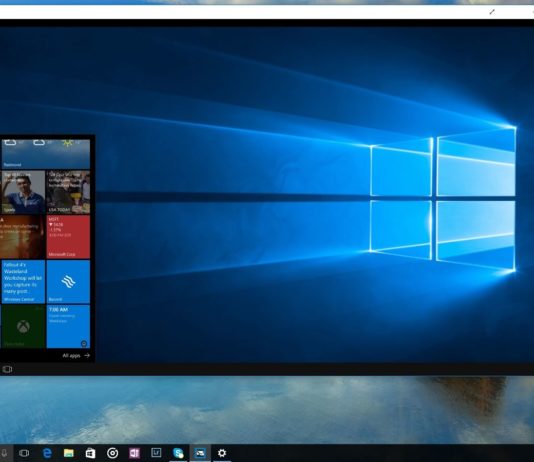Open File Explorer from taskbar
Screen dimensions: 534x462
pos(69,453)
